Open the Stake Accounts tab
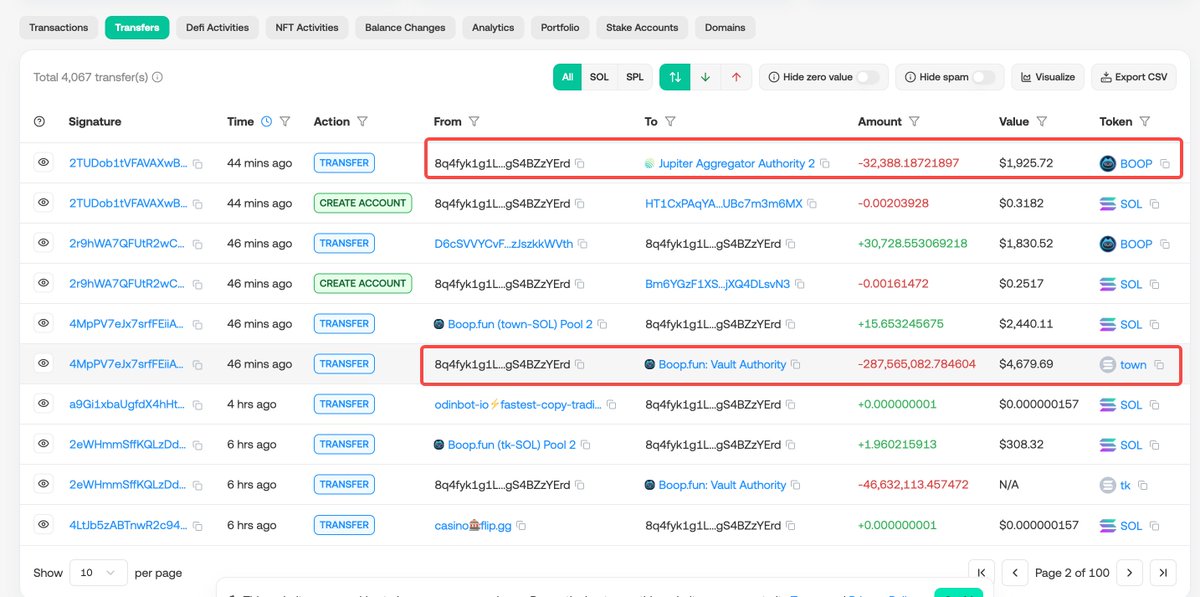 click(x=642, y=27)
